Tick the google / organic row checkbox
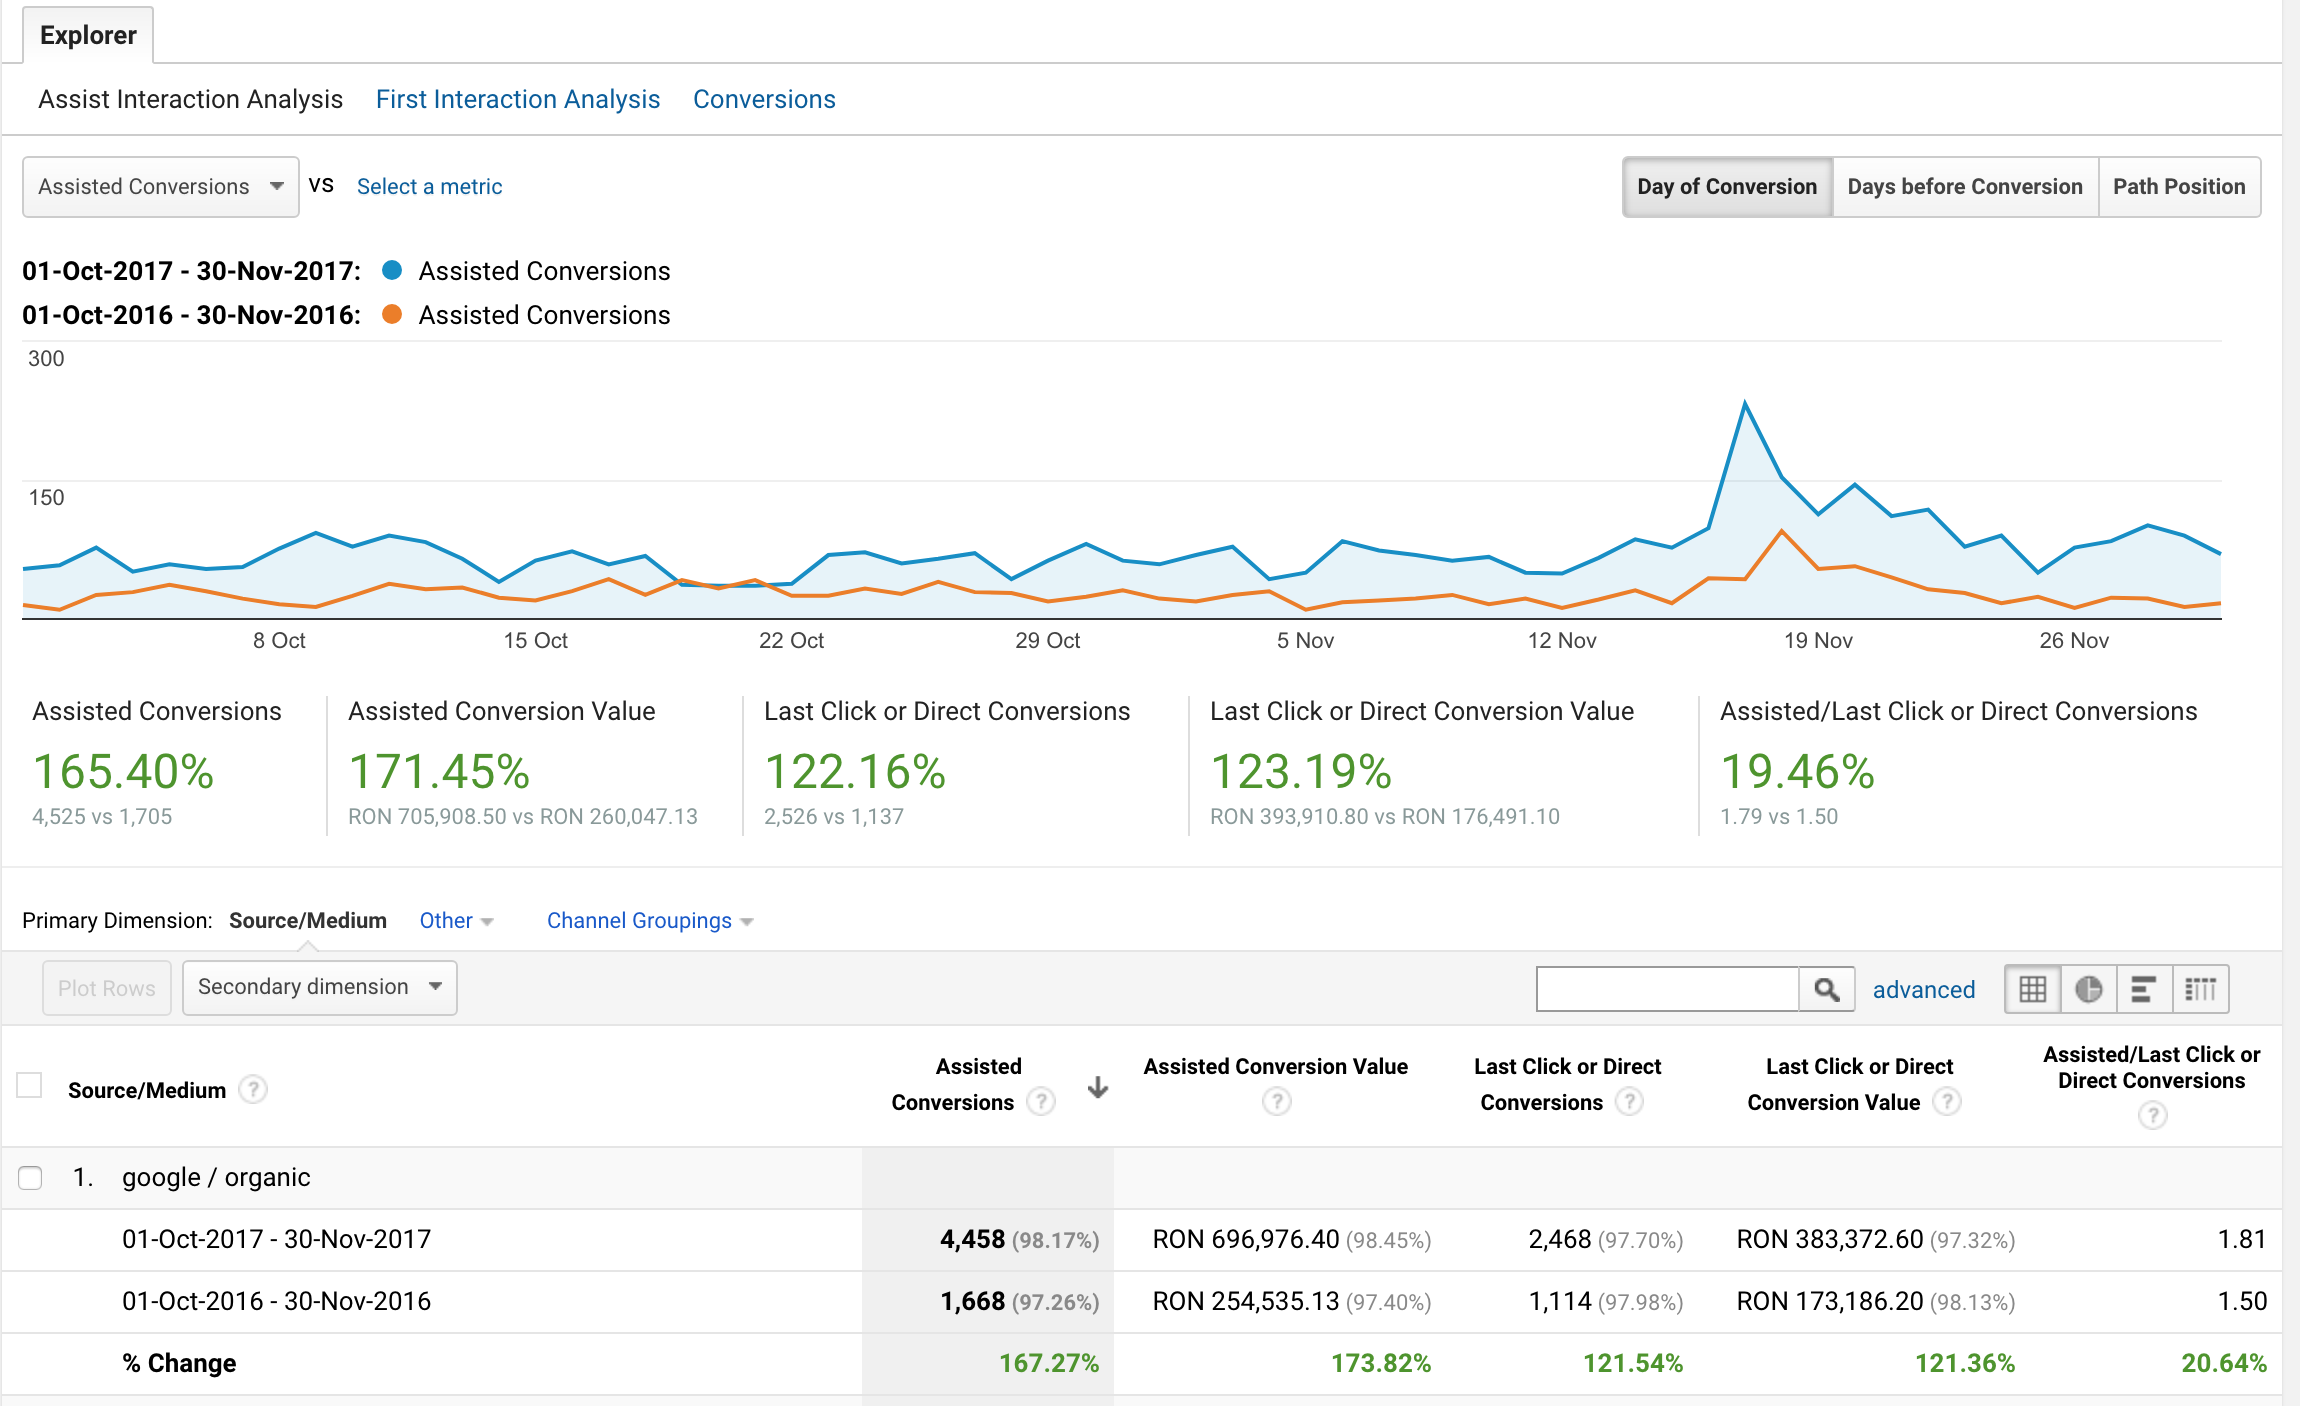 click(x=30, y=1178)
